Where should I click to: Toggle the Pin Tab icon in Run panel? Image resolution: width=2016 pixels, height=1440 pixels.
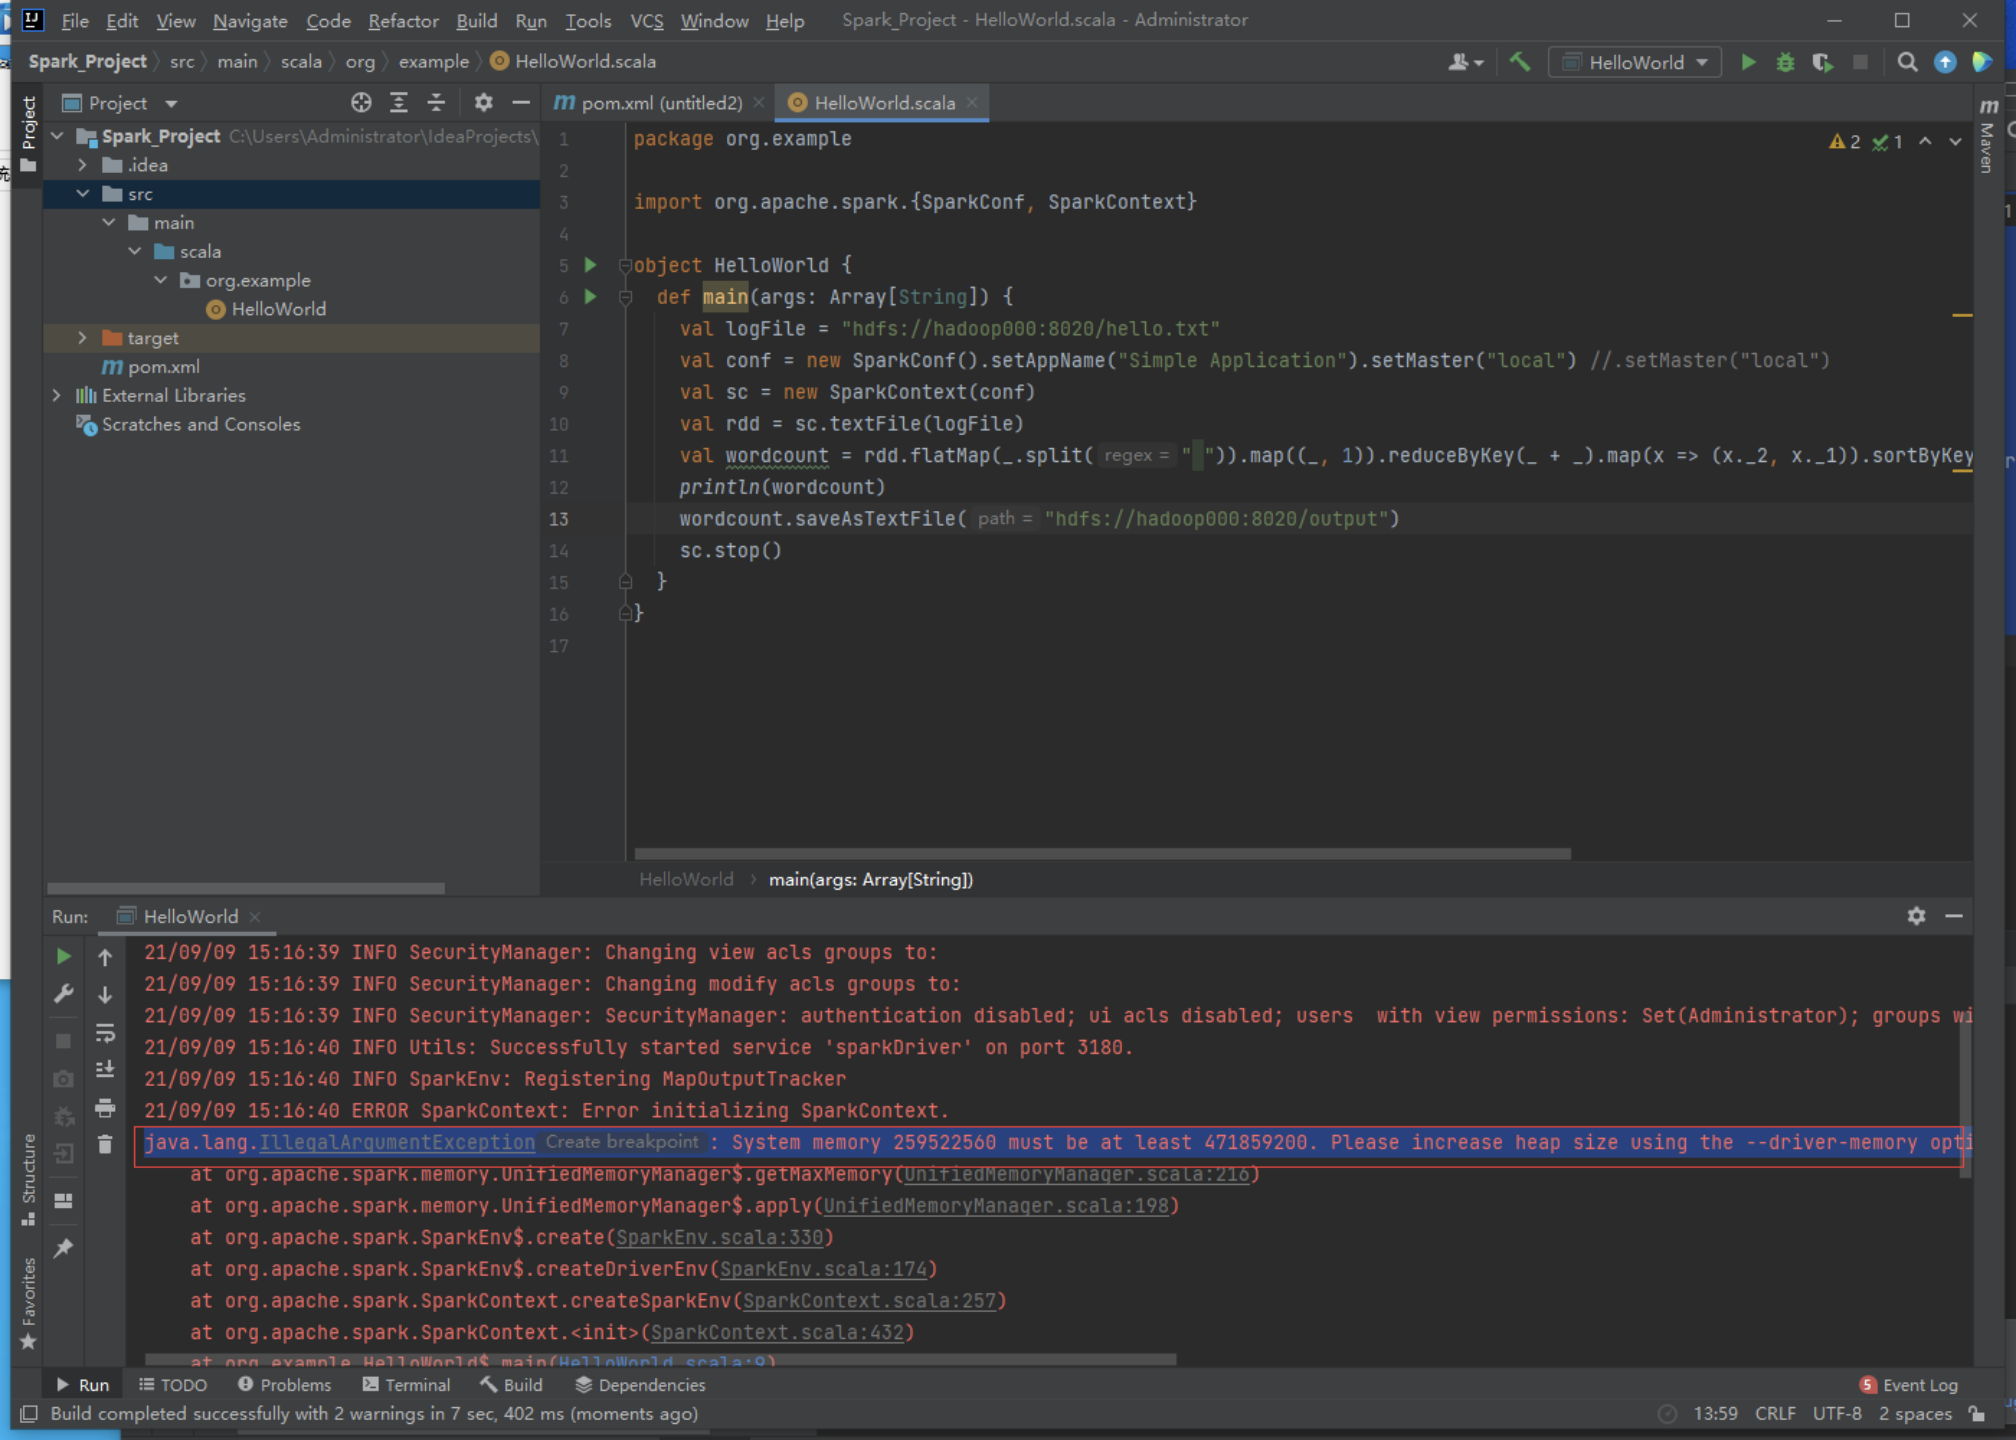tap(63, 1248)
